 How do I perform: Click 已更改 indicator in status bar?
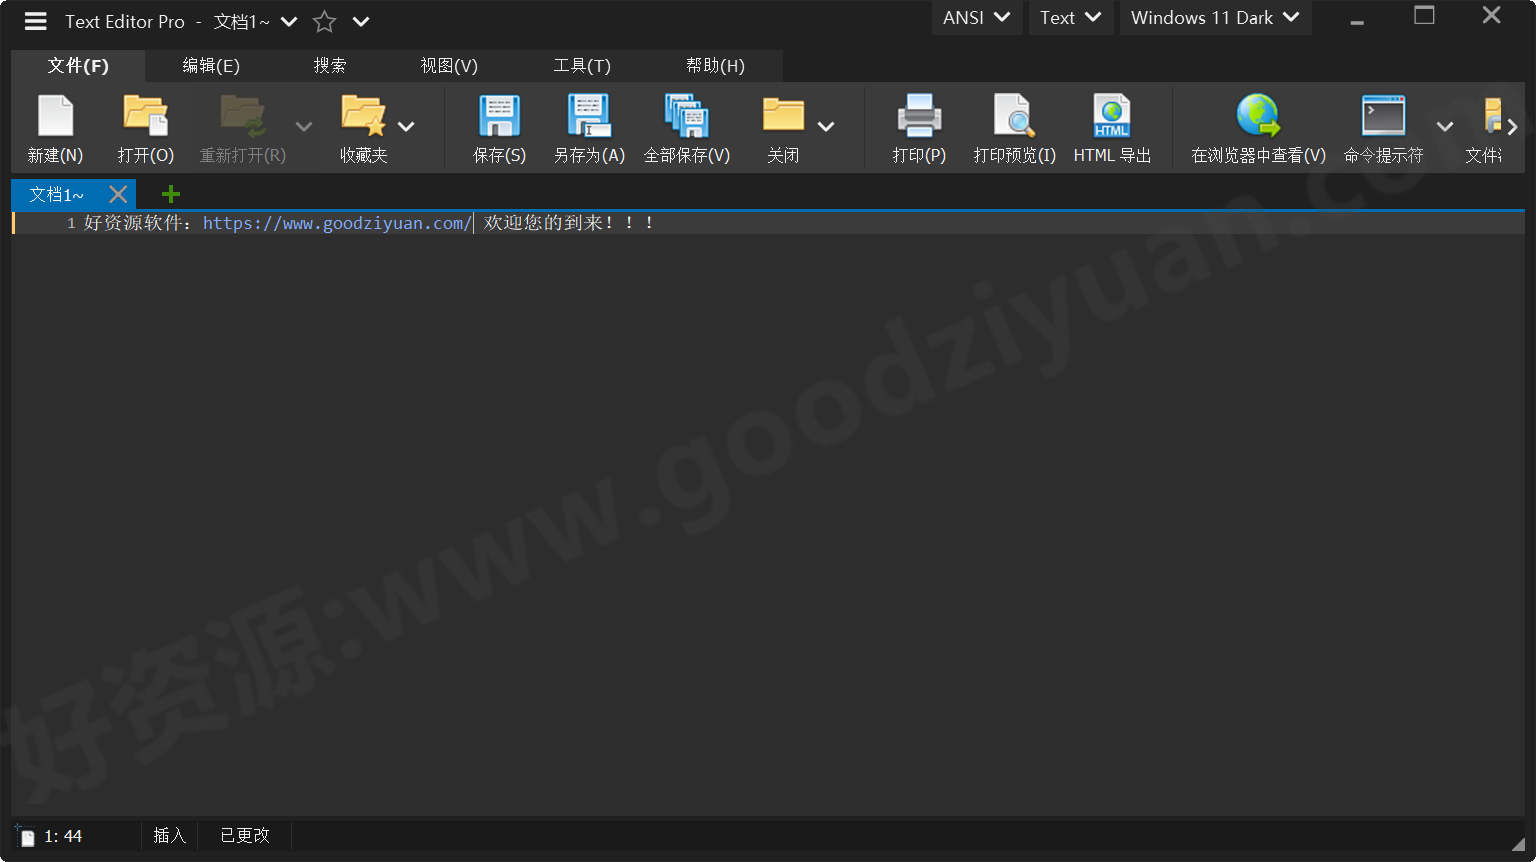[243, 835]
